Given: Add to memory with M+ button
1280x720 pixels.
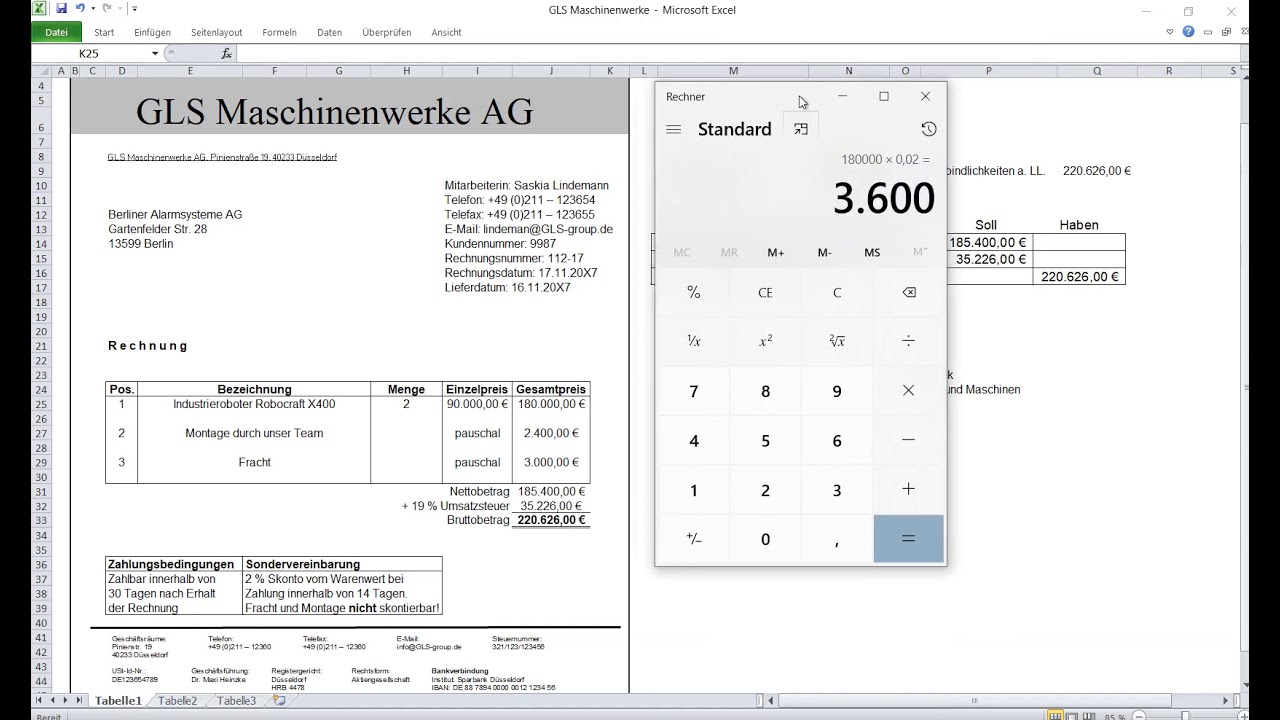Looking at the screenshot, I should click(x=776, y=253).
